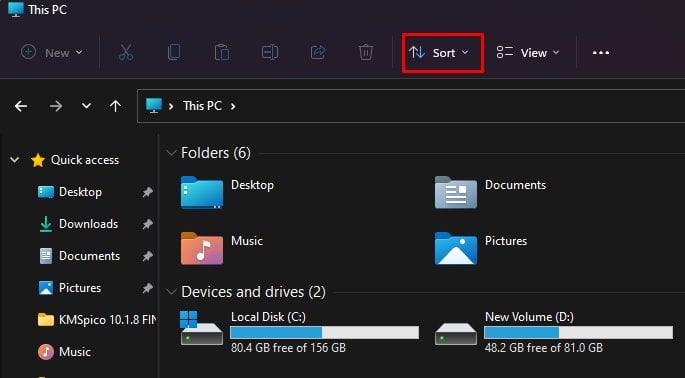Viewport: 685px width, 378px height.
Task: Click This PC in the address breadcrumb
Action: [202, 106]
